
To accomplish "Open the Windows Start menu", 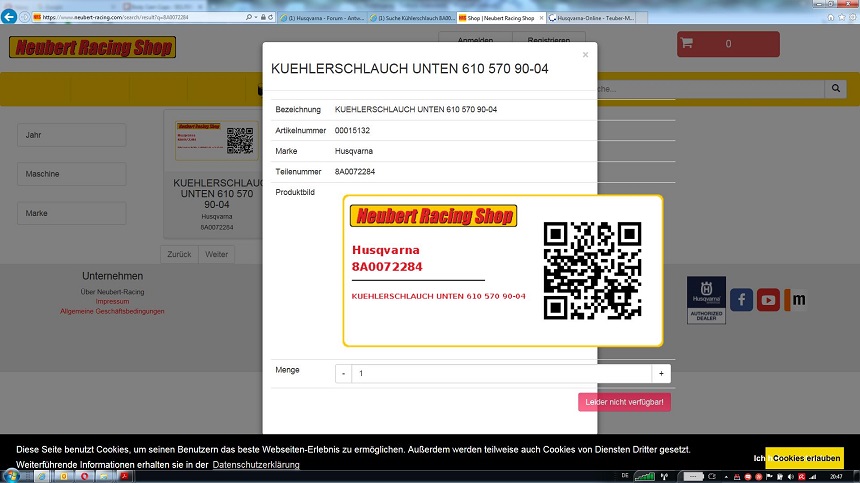I will point(10,476).
